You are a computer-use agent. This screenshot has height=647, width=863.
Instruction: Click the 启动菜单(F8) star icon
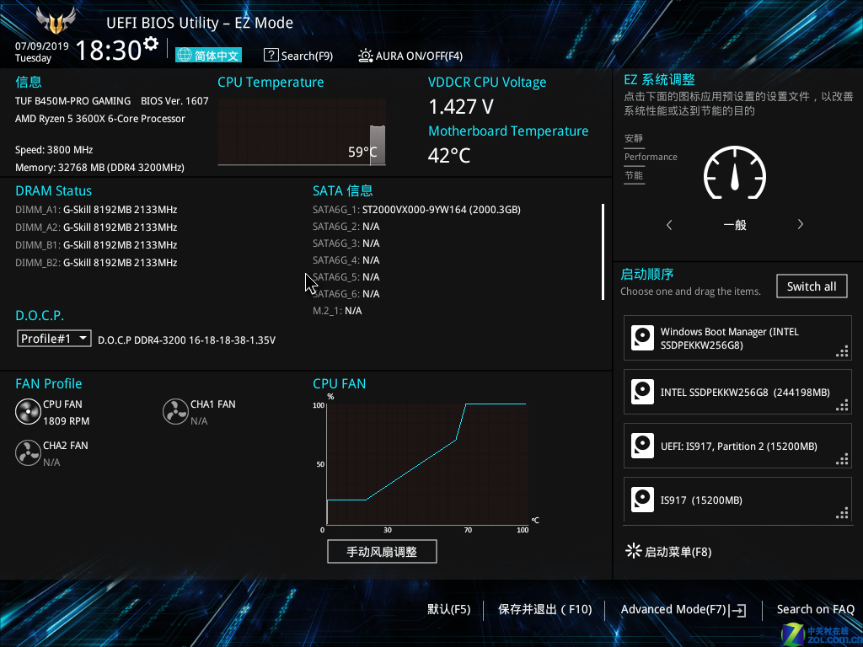pyautogui.click(x=633, y=551)
